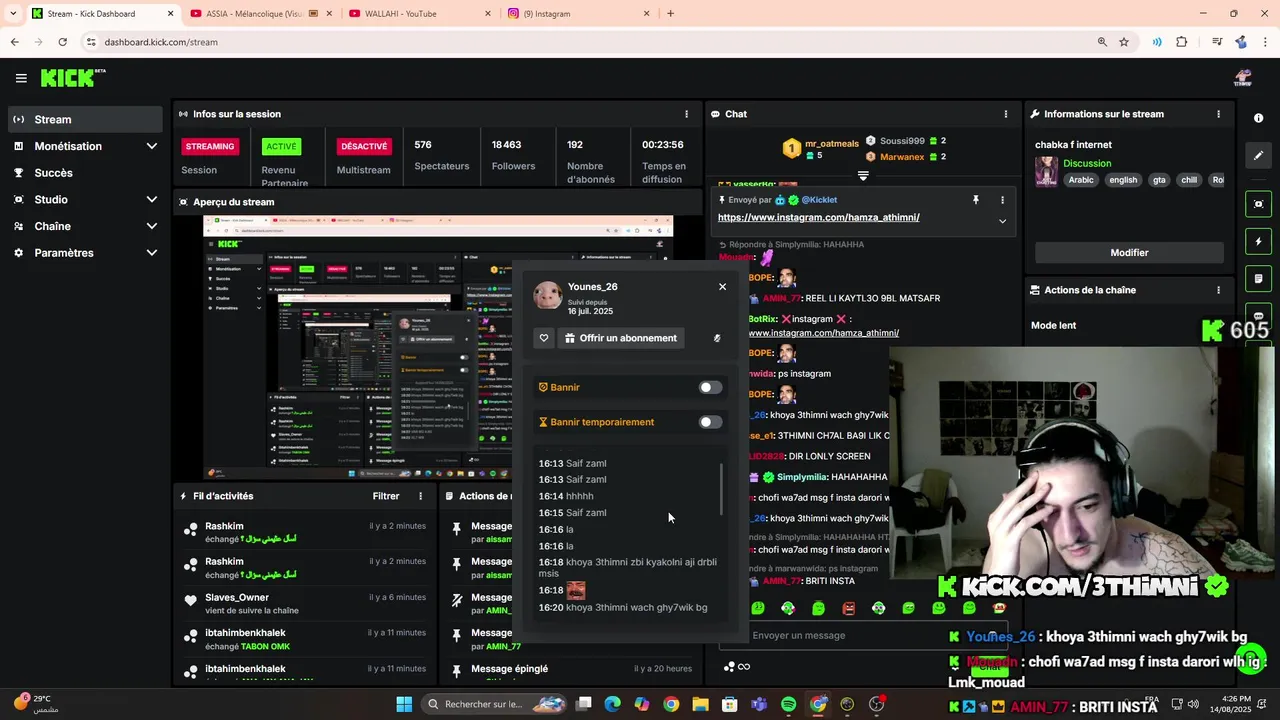Open the browser tab search dropdown
Screen dimensions: 1280x720
pos(13,14)
